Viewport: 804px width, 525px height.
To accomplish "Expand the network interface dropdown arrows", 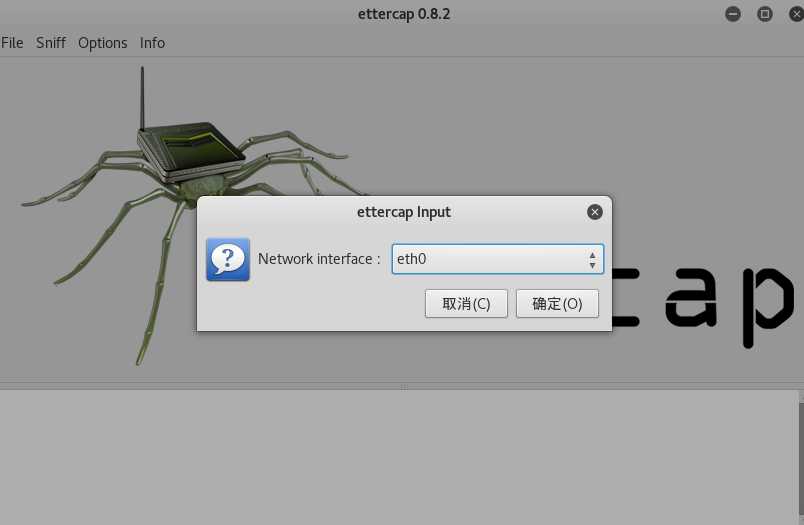I will [593, 259].
